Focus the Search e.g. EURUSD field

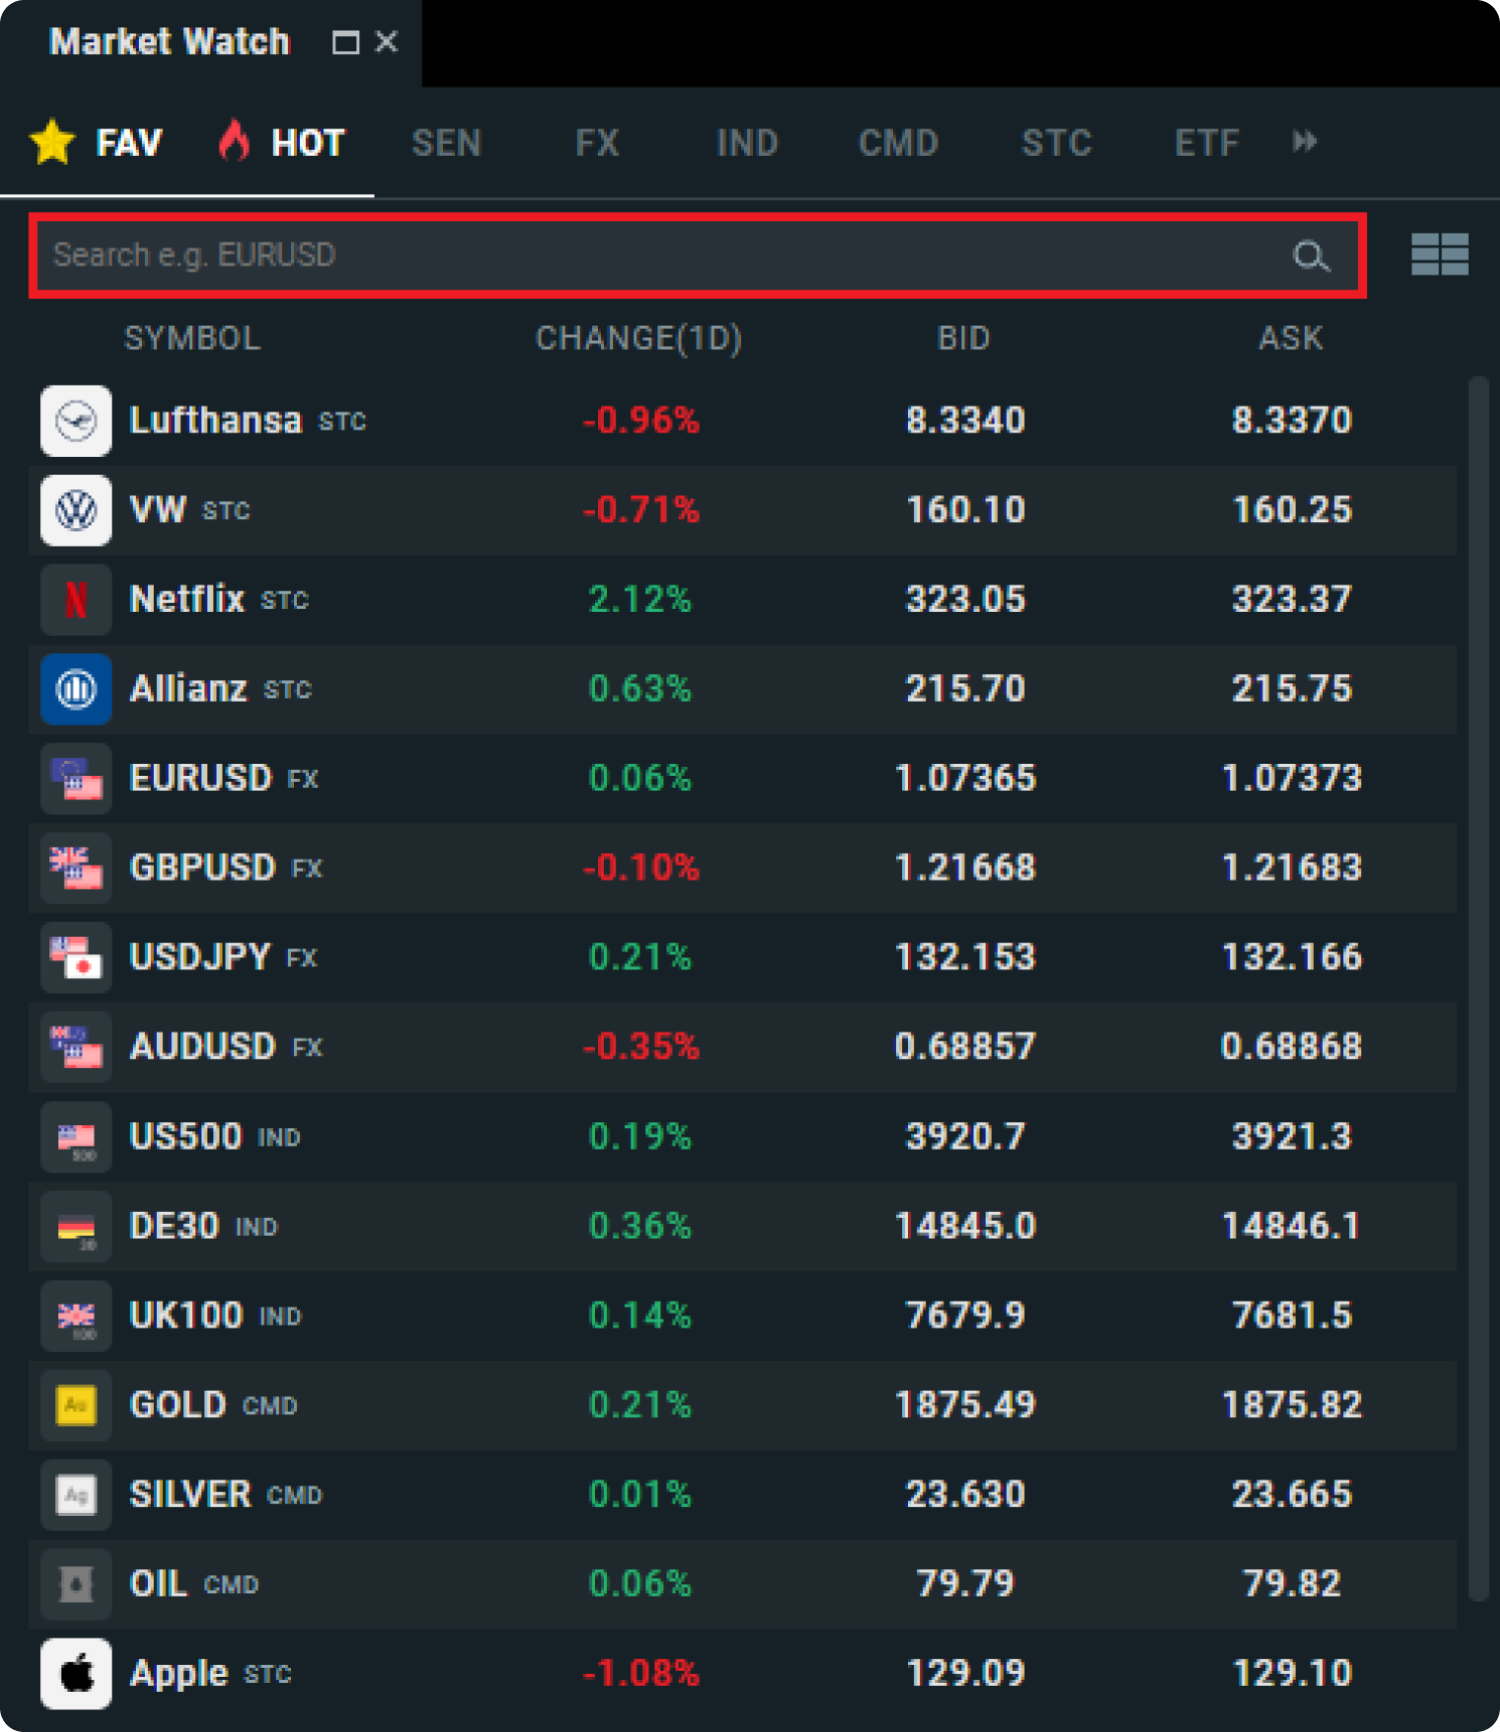[x=697, y=256]
